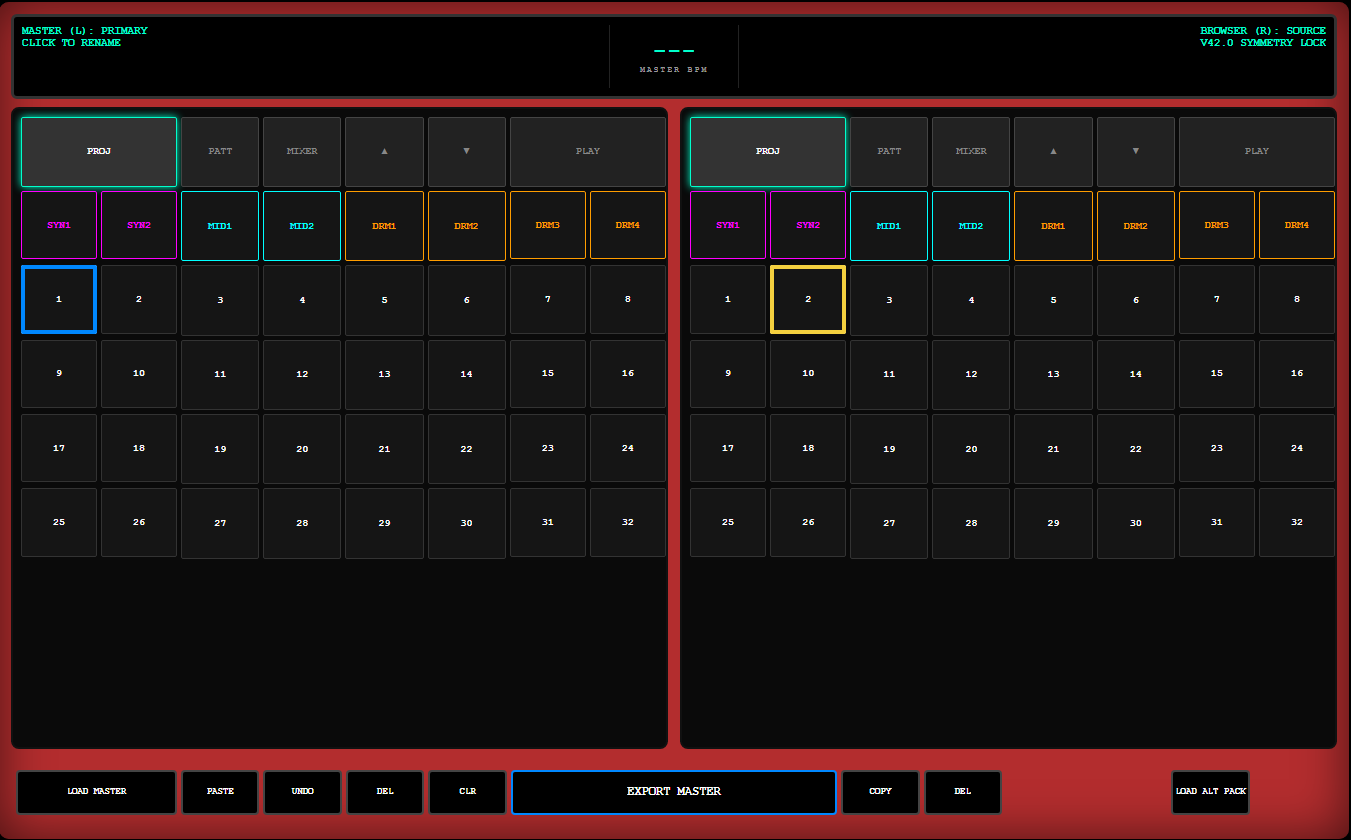The width and height of the screenshot is (1351, 840).
Task: Select slot 2 in Browser grid
Action: pyautogui.click(x=808, y=299)
